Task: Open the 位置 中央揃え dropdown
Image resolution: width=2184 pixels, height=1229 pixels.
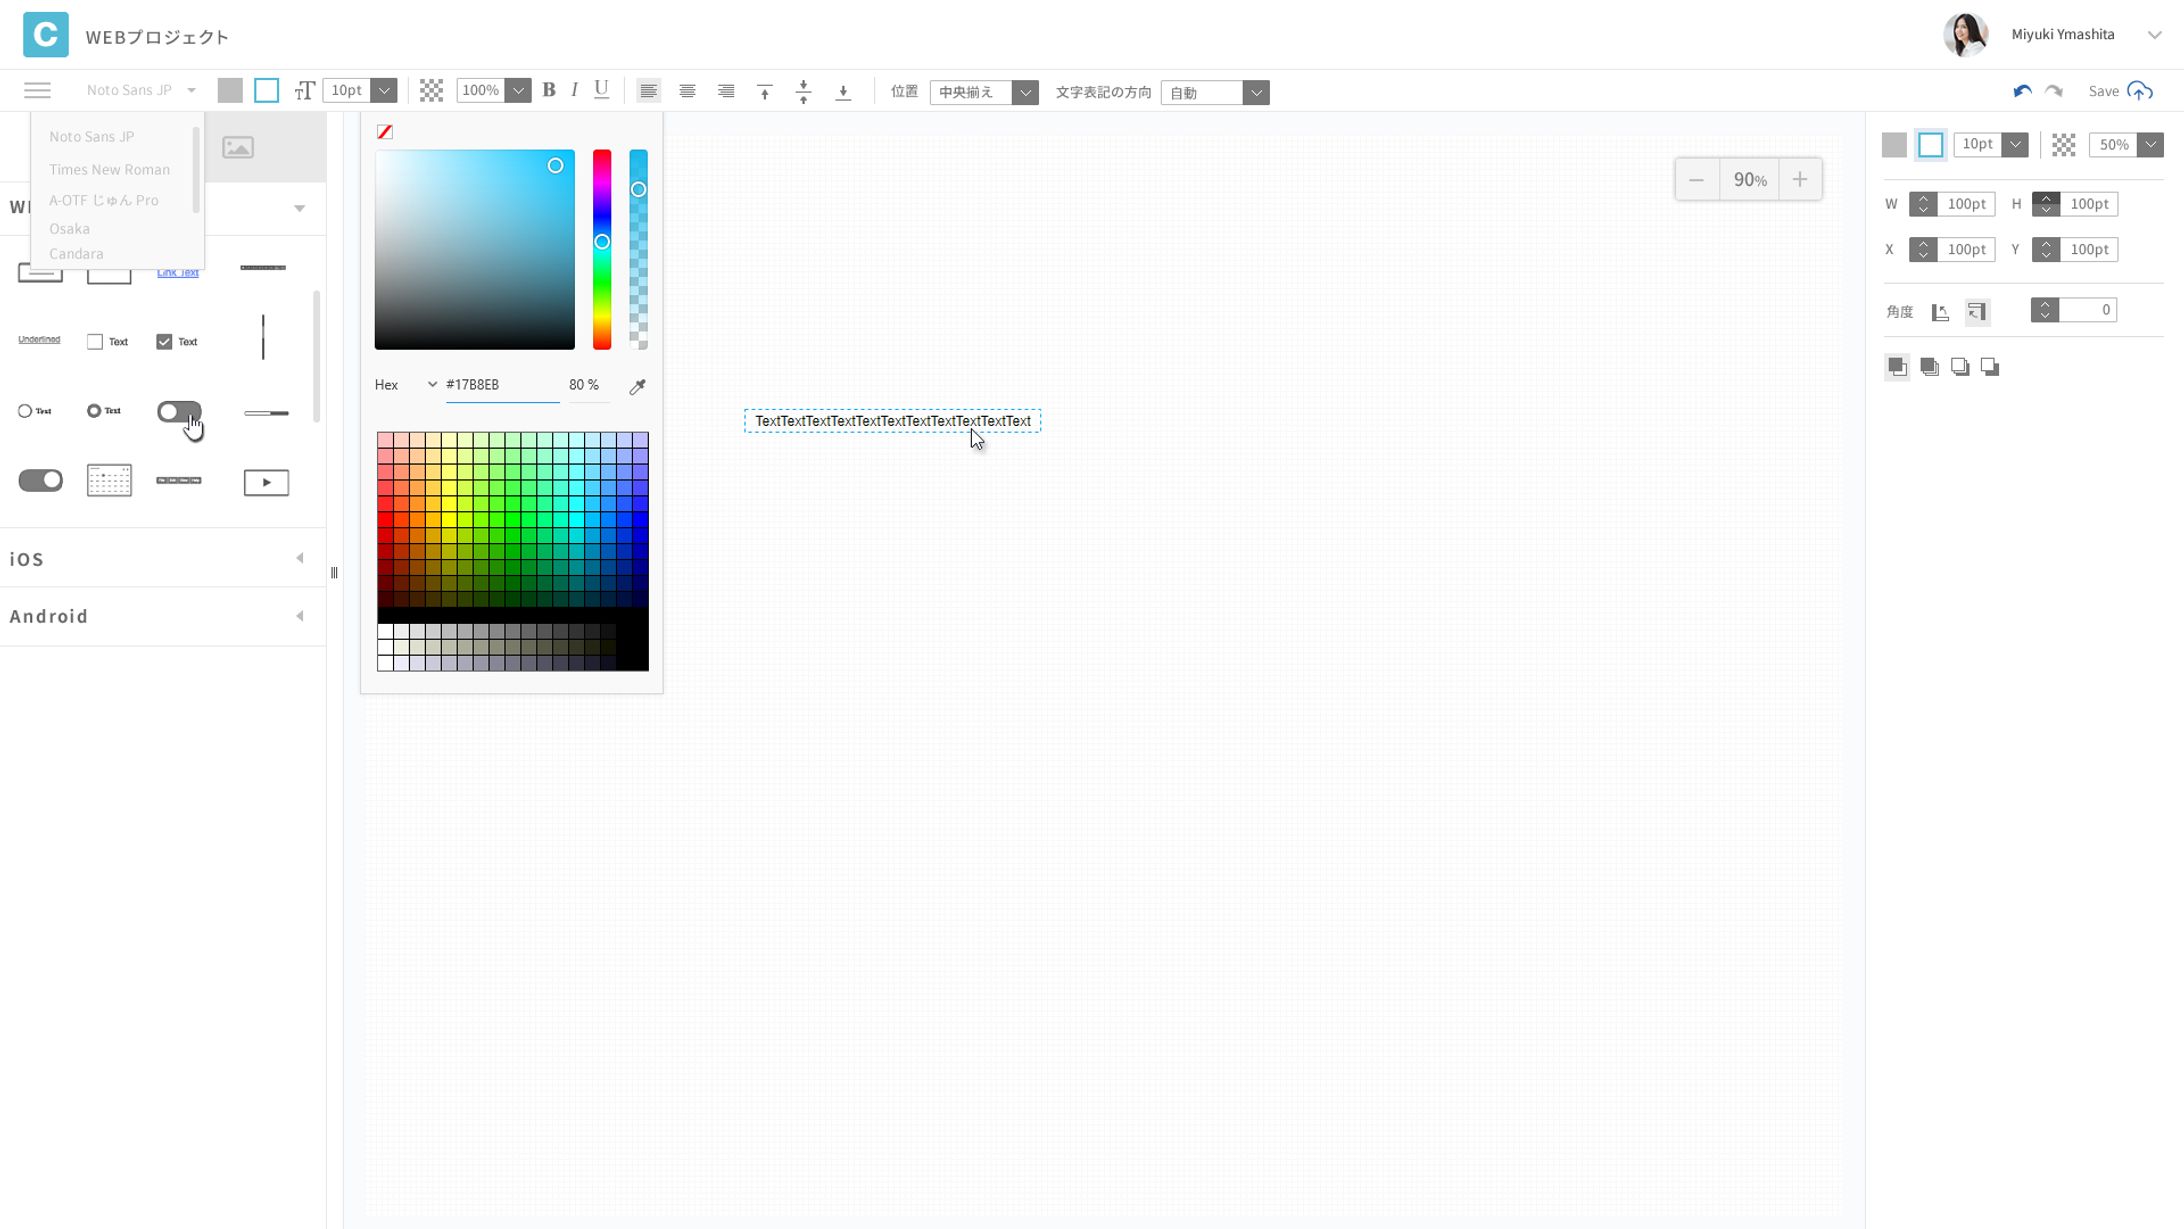Action: [x=983, y=92]
